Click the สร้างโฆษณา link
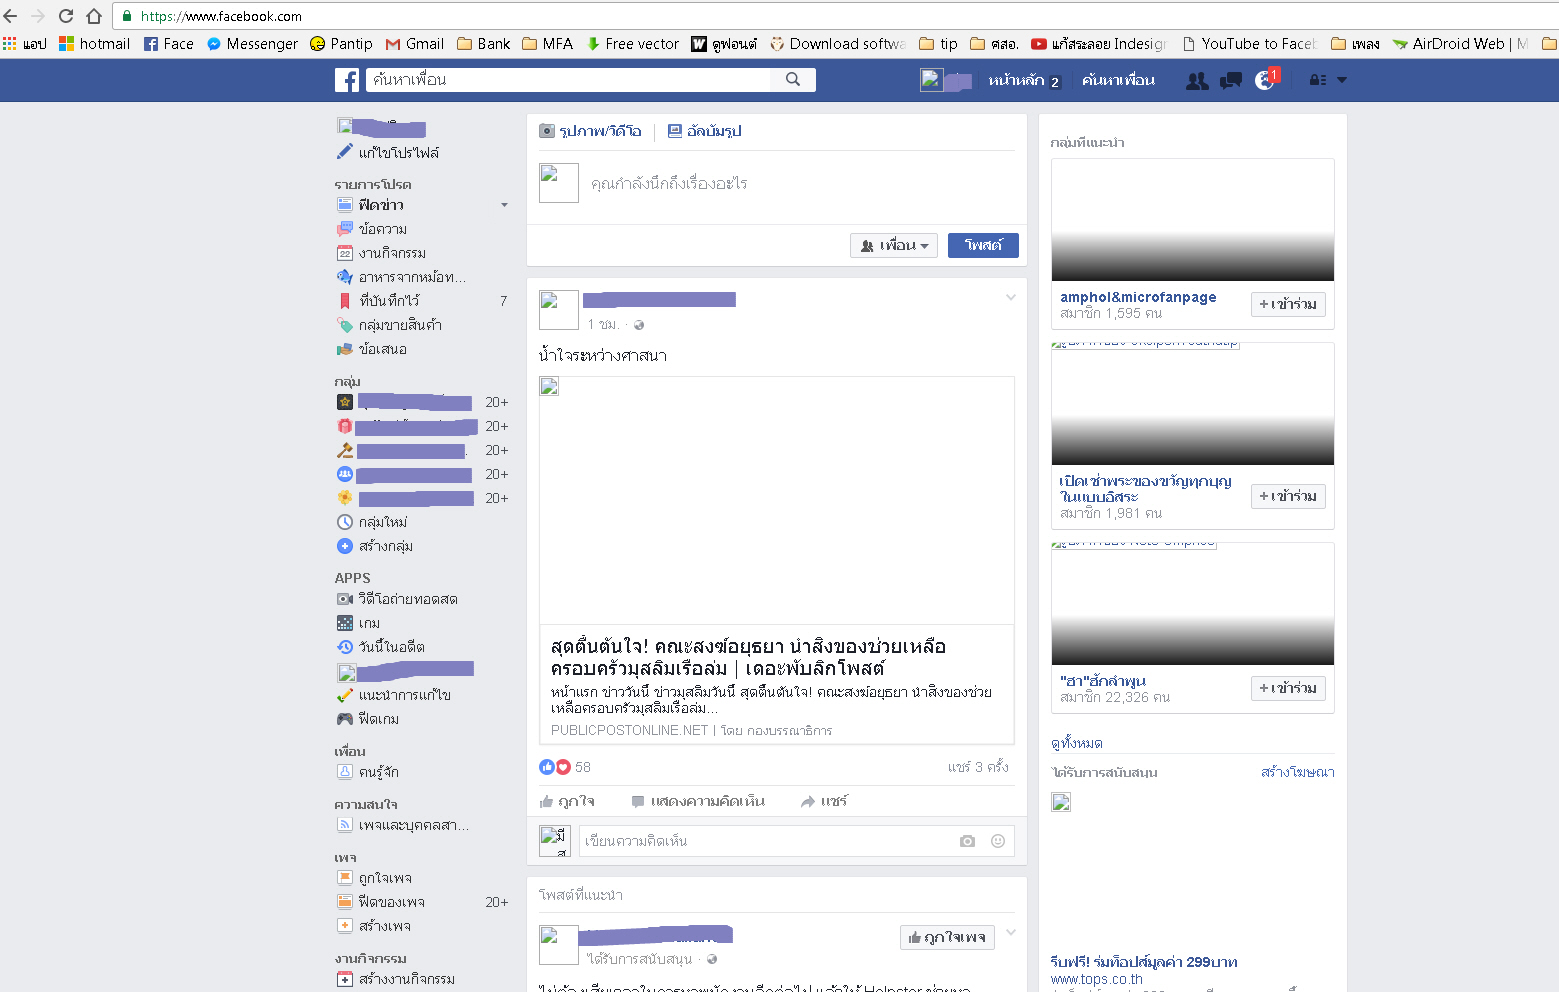Screen dimensions: 1559x992 (x=1298, y=772)
